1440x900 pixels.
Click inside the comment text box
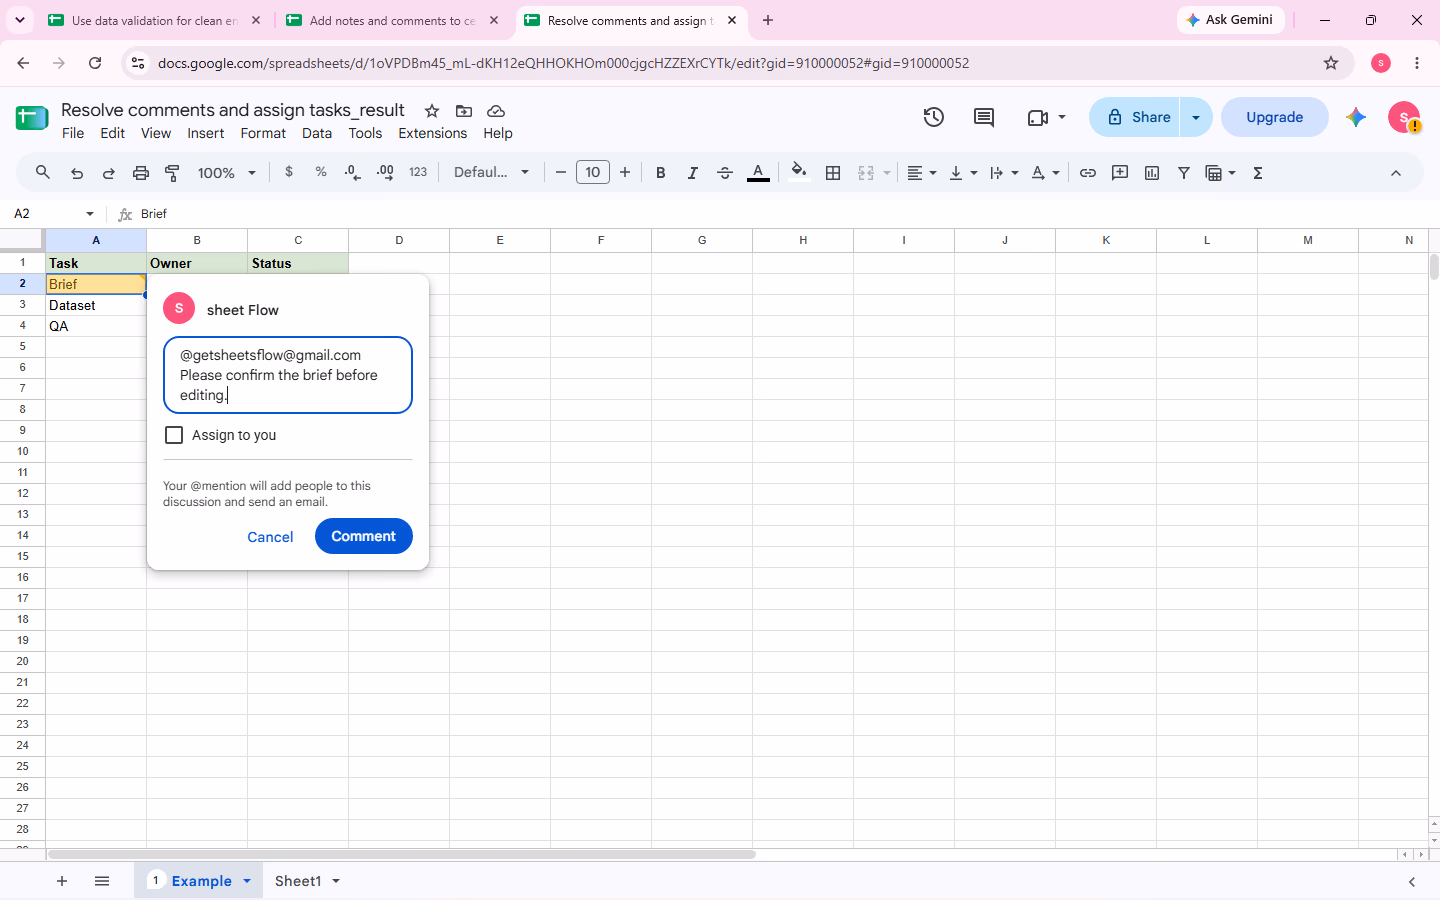(x=288, y=375)
